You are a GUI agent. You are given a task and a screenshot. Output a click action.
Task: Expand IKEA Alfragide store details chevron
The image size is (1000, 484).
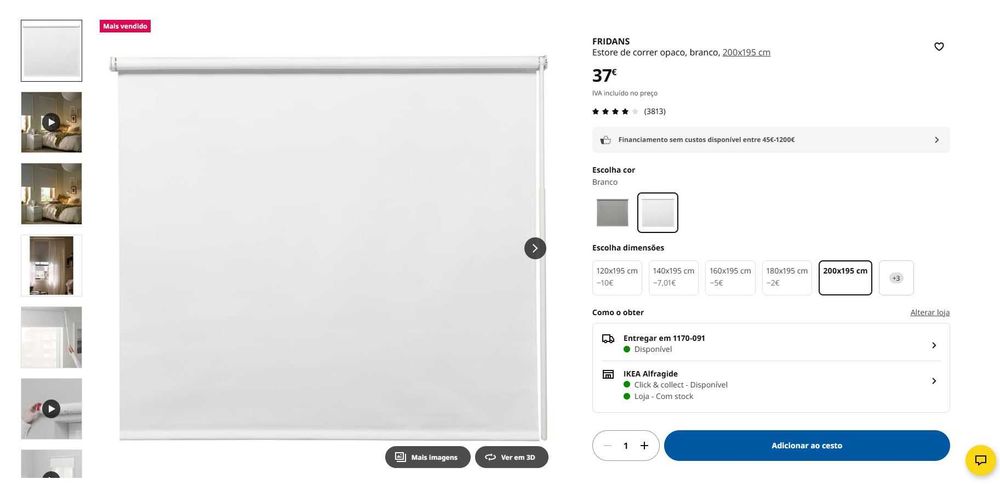(934, 381)
